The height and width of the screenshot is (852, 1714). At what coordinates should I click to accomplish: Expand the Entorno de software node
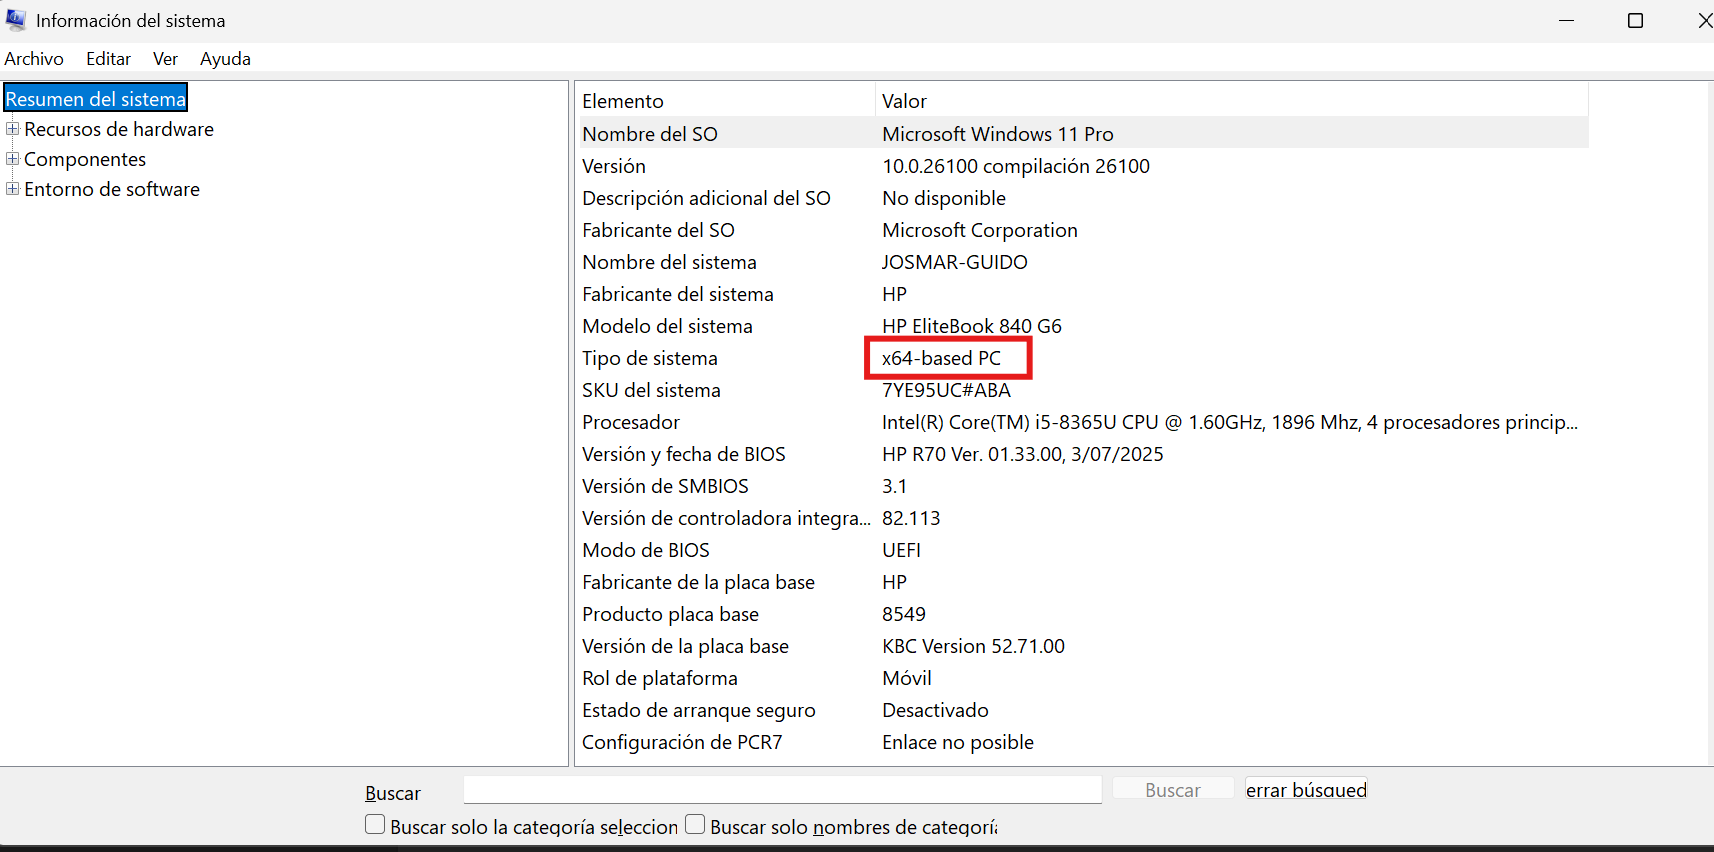click(x=13, y=189)
